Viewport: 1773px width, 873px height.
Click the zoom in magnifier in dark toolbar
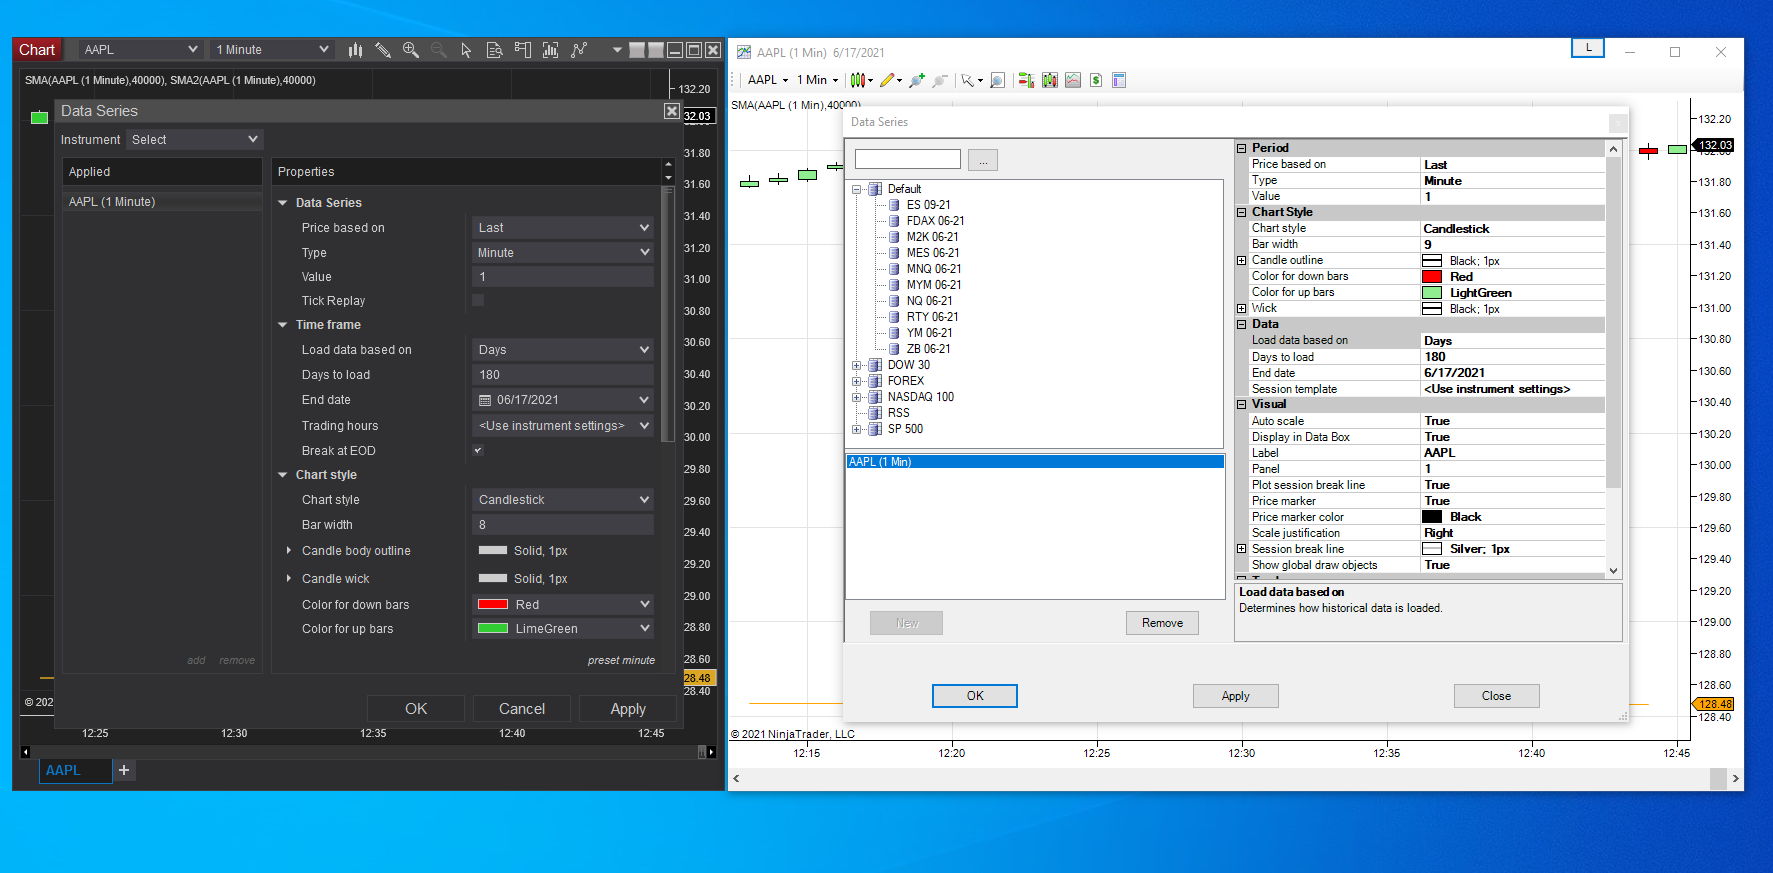pyautogui.click(x=410, y=50)
